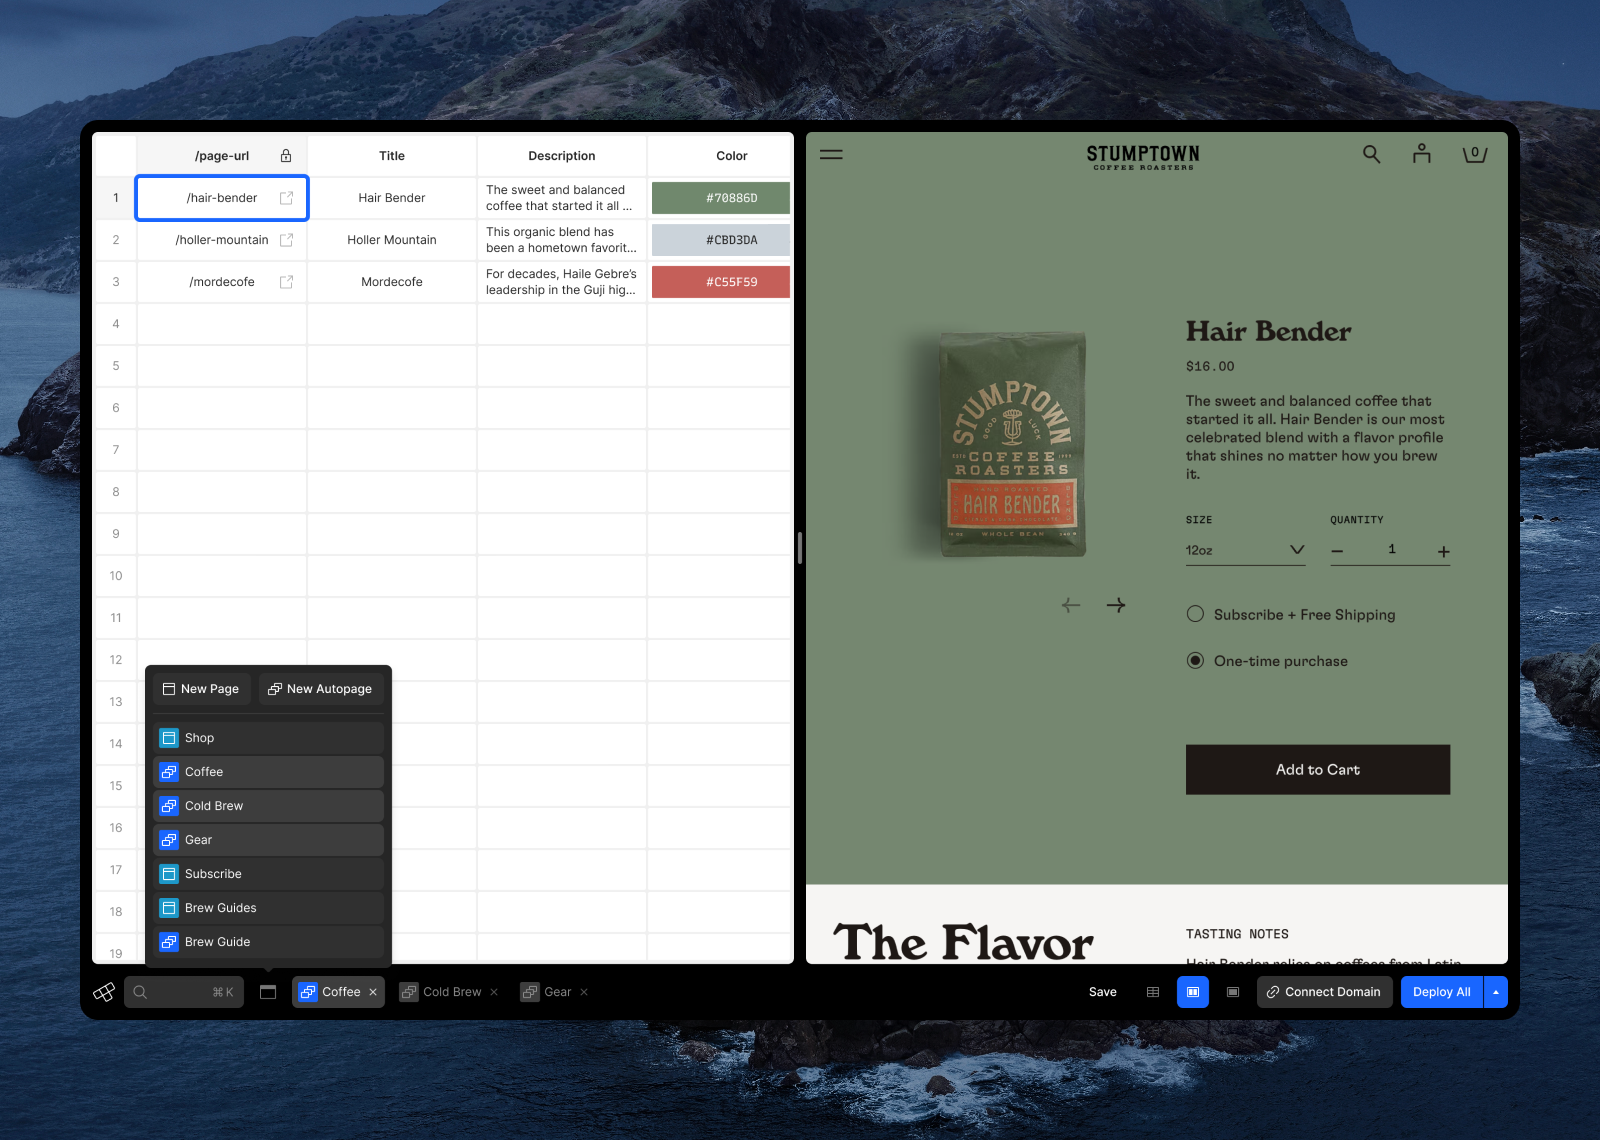Click the search icon on Stumptown site
1600x1140 pixels.
1371,154
